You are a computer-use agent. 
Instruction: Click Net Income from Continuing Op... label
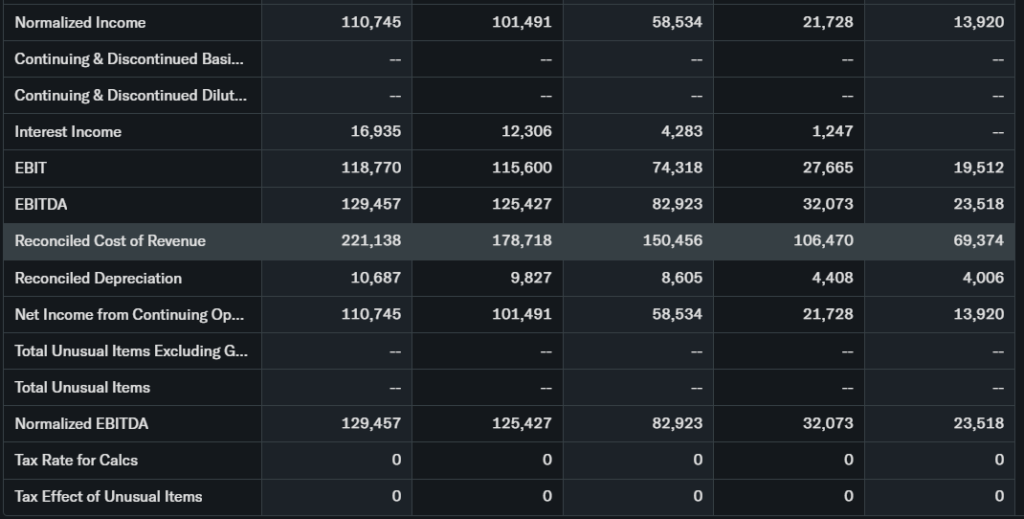129,314
